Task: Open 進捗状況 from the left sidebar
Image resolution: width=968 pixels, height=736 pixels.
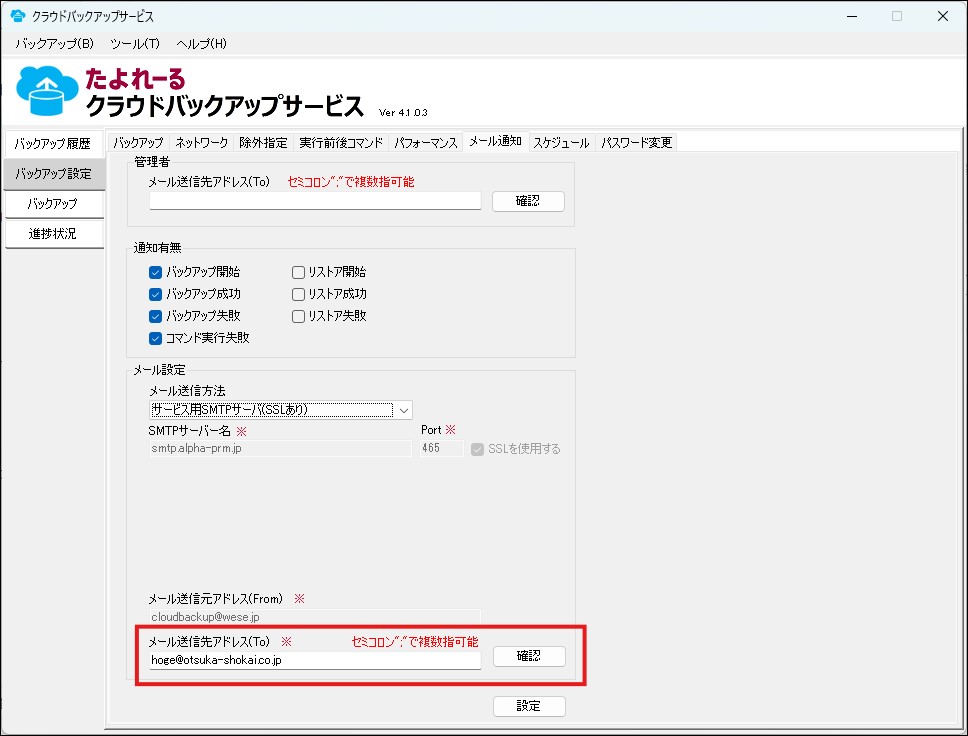Action: (53, 234)
